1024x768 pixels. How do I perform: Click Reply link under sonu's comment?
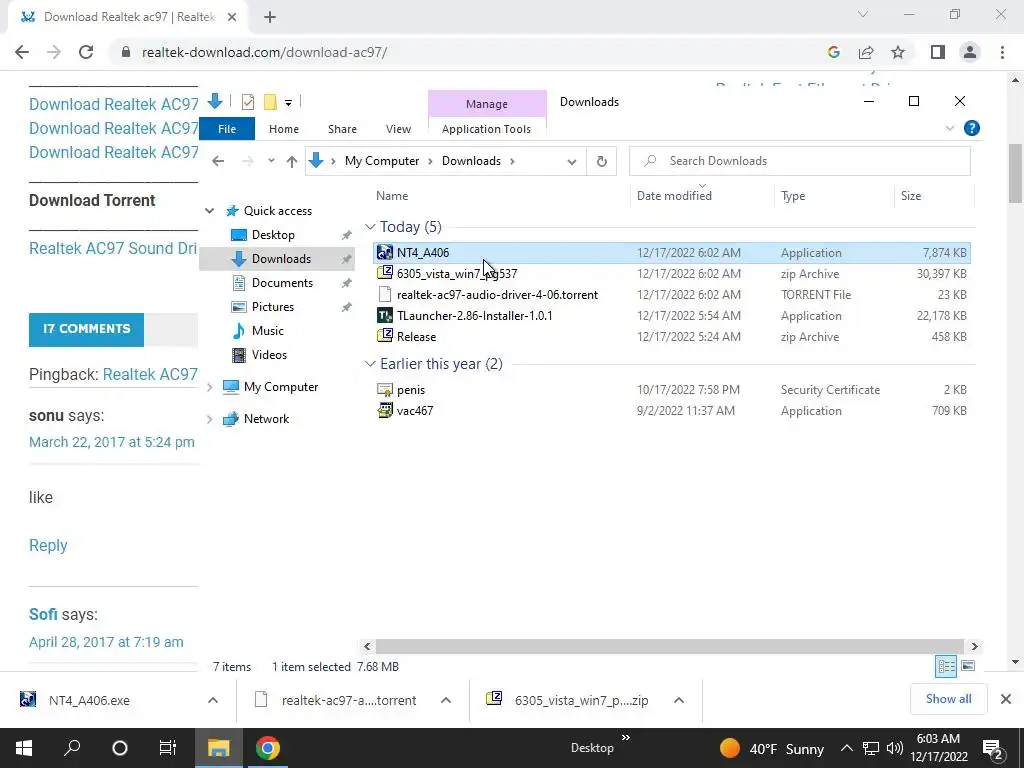(48, 545)
